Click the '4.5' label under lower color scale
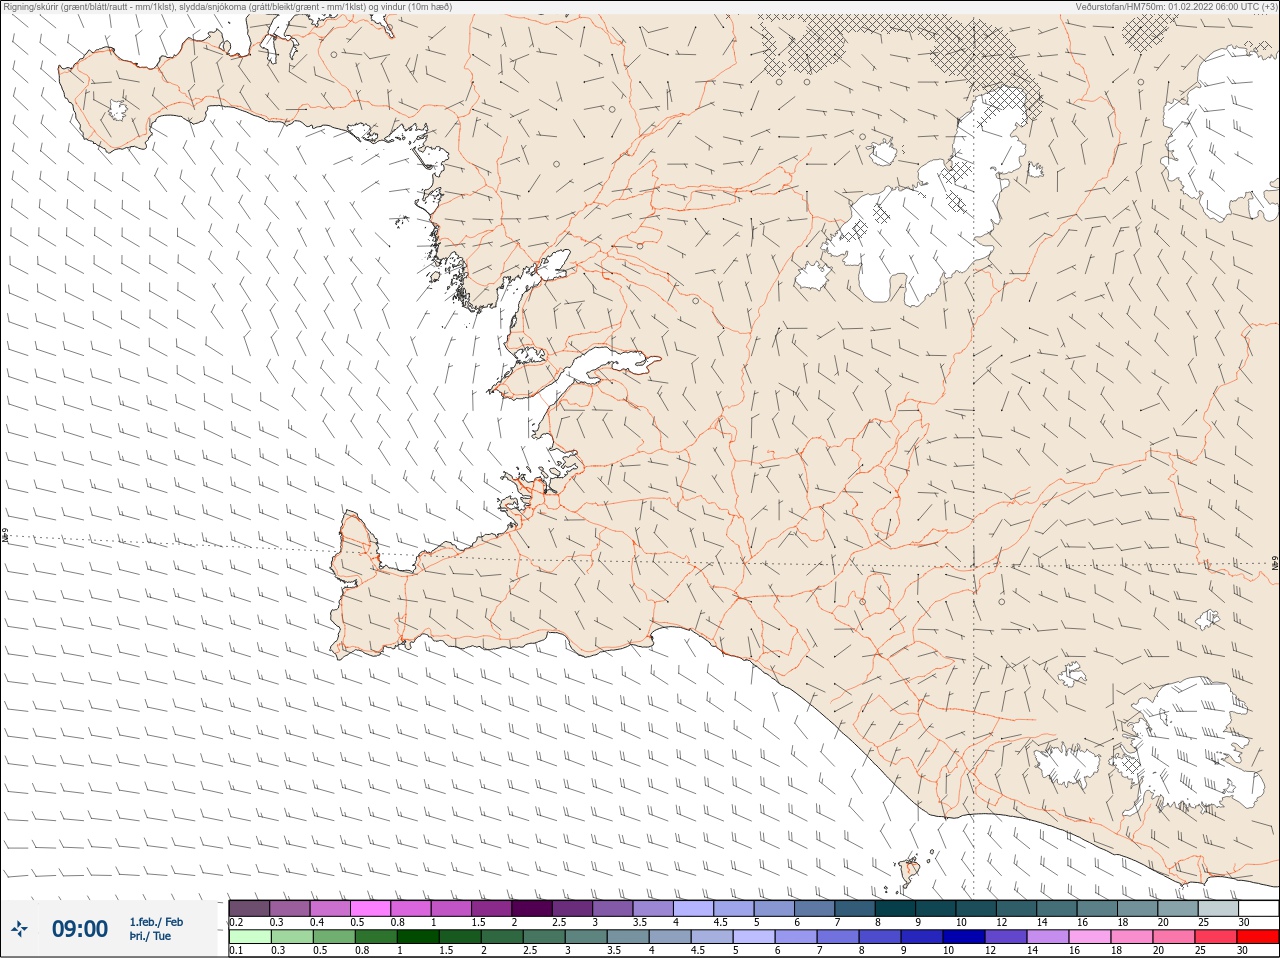 [x=699, y=951]
